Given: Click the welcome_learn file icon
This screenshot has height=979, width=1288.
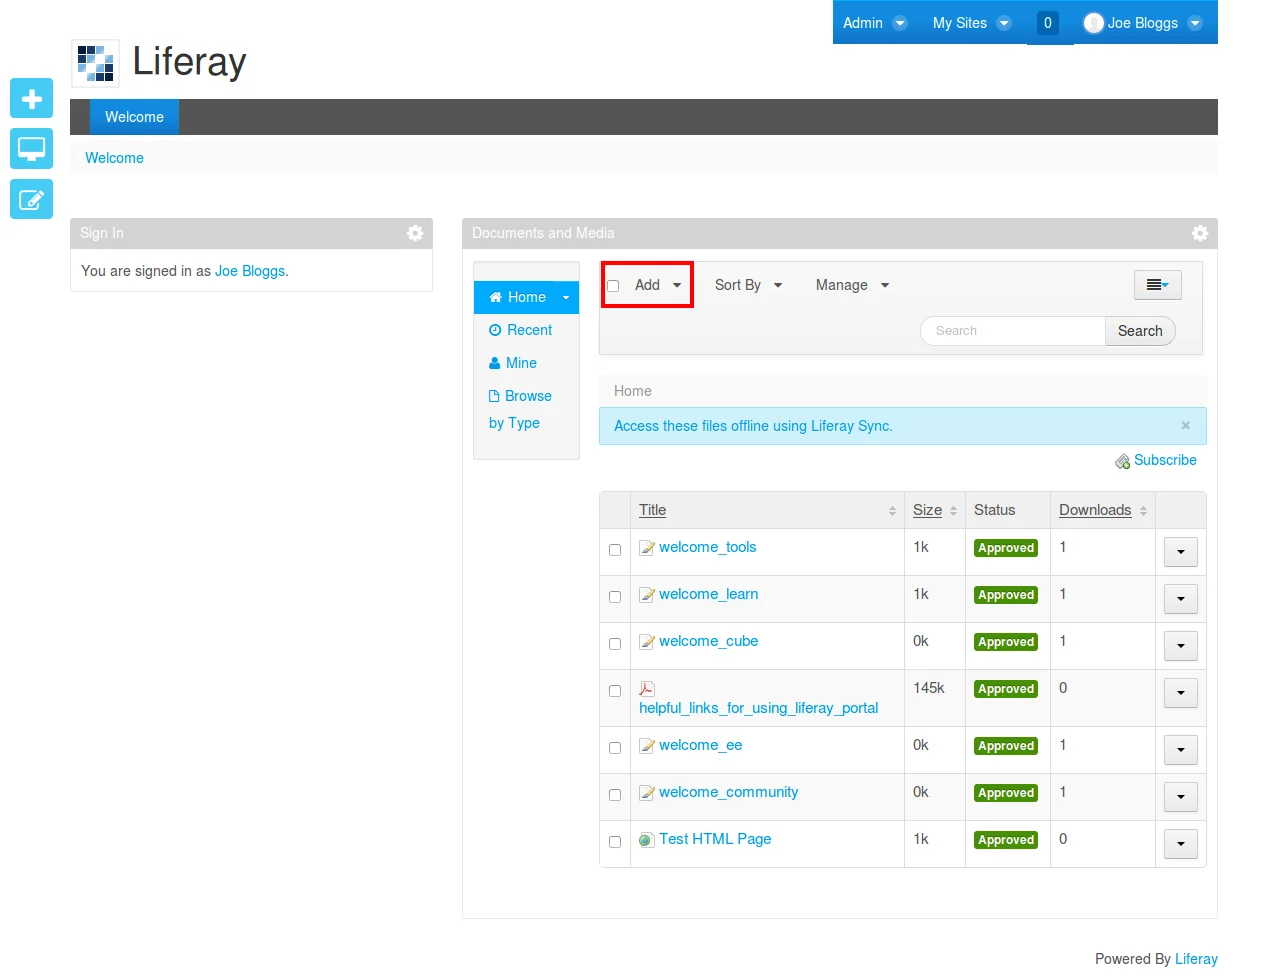Looking at the screenshot, I should (x=647, y=595).
